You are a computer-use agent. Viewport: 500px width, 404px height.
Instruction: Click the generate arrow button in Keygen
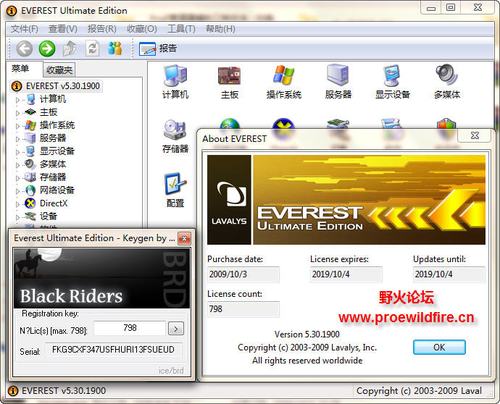point(176,329)
